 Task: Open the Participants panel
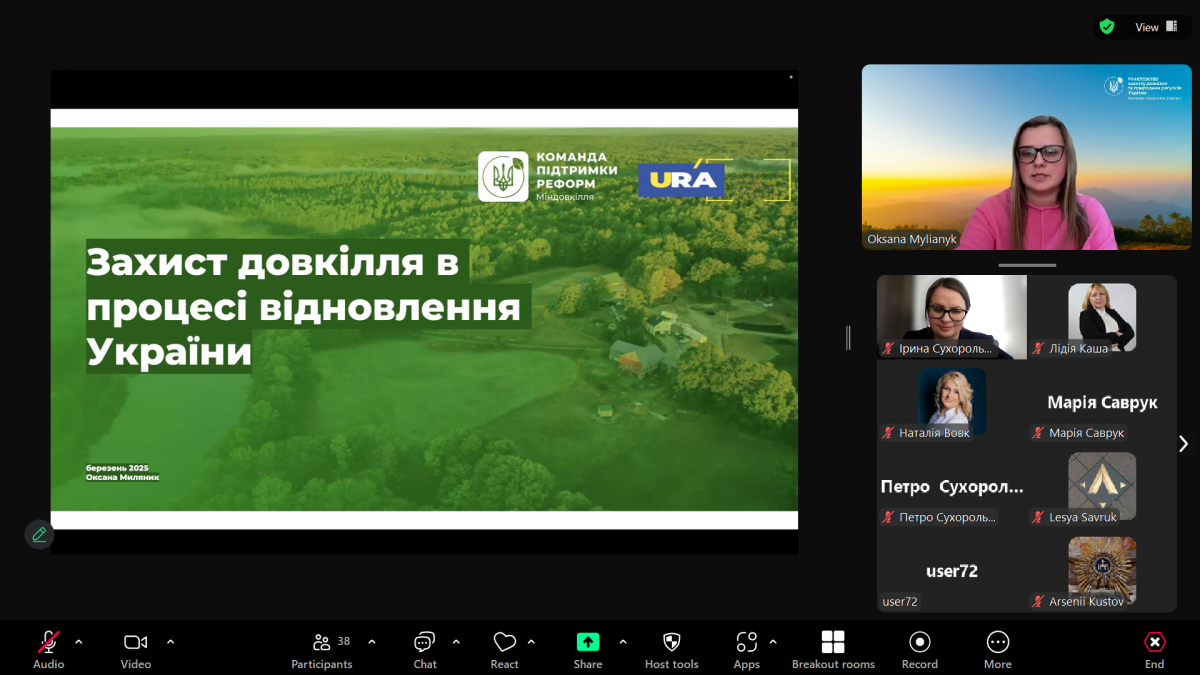[322, 642]
